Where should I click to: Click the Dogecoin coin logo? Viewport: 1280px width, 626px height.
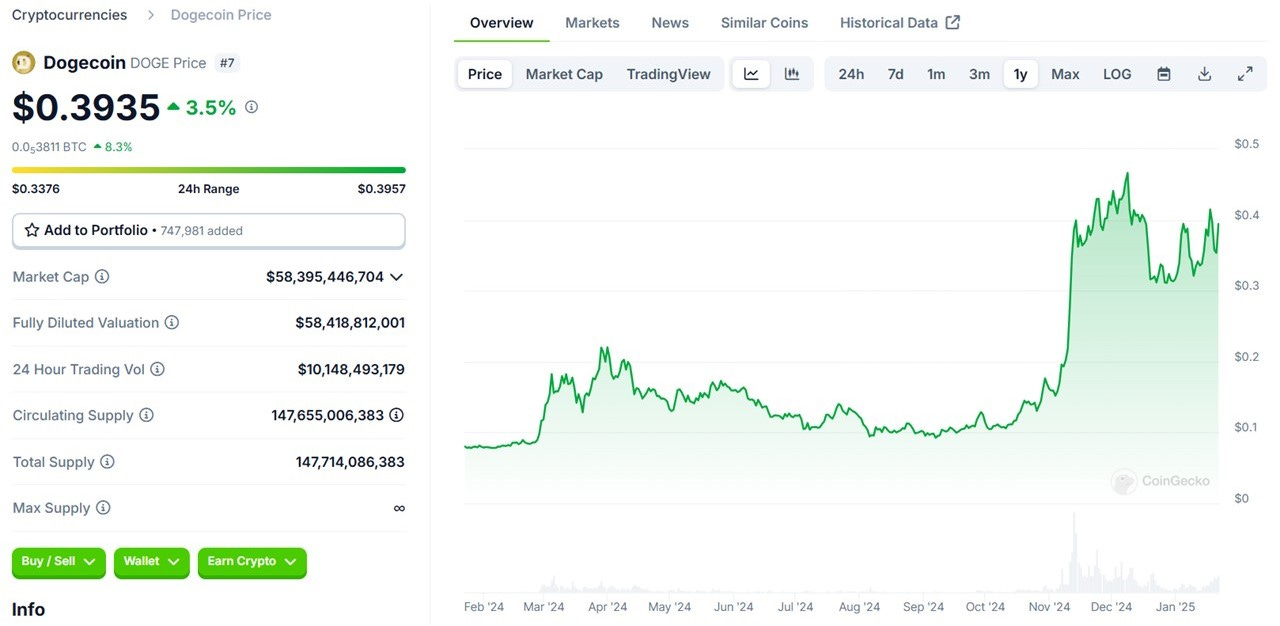(24, 63)
